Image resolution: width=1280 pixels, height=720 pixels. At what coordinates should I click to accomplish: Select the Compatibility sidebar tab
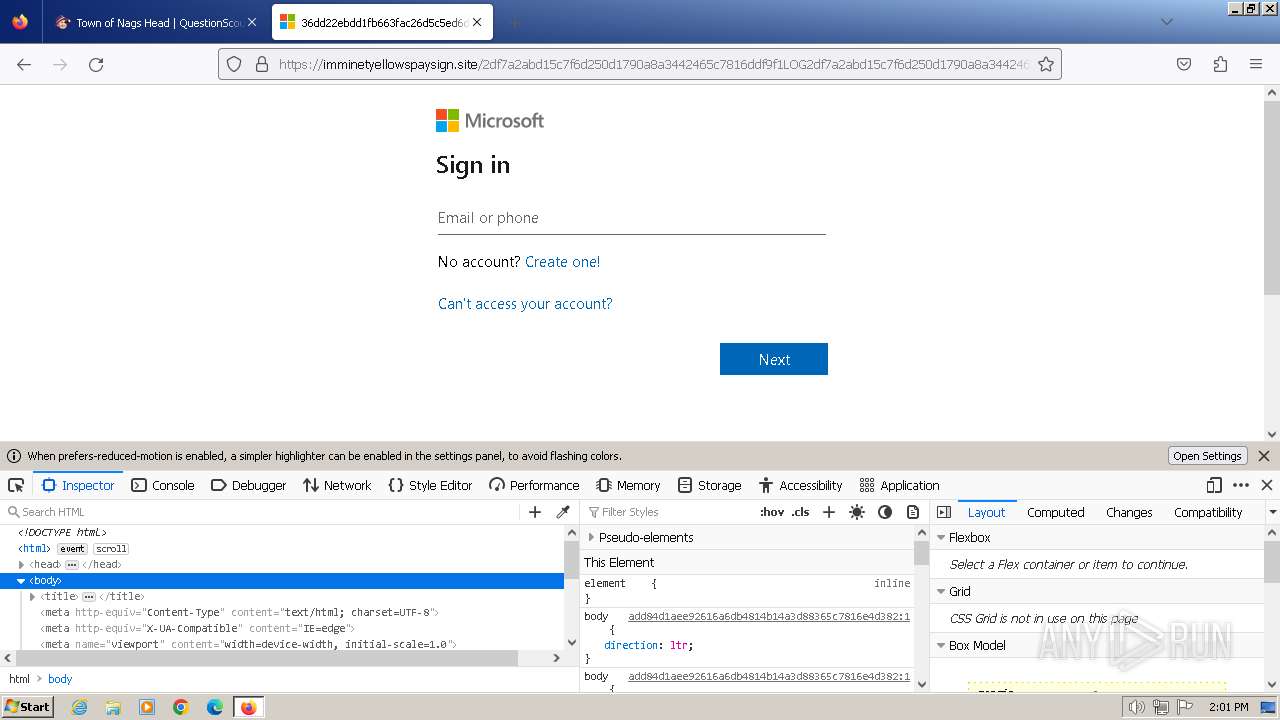1208,512
